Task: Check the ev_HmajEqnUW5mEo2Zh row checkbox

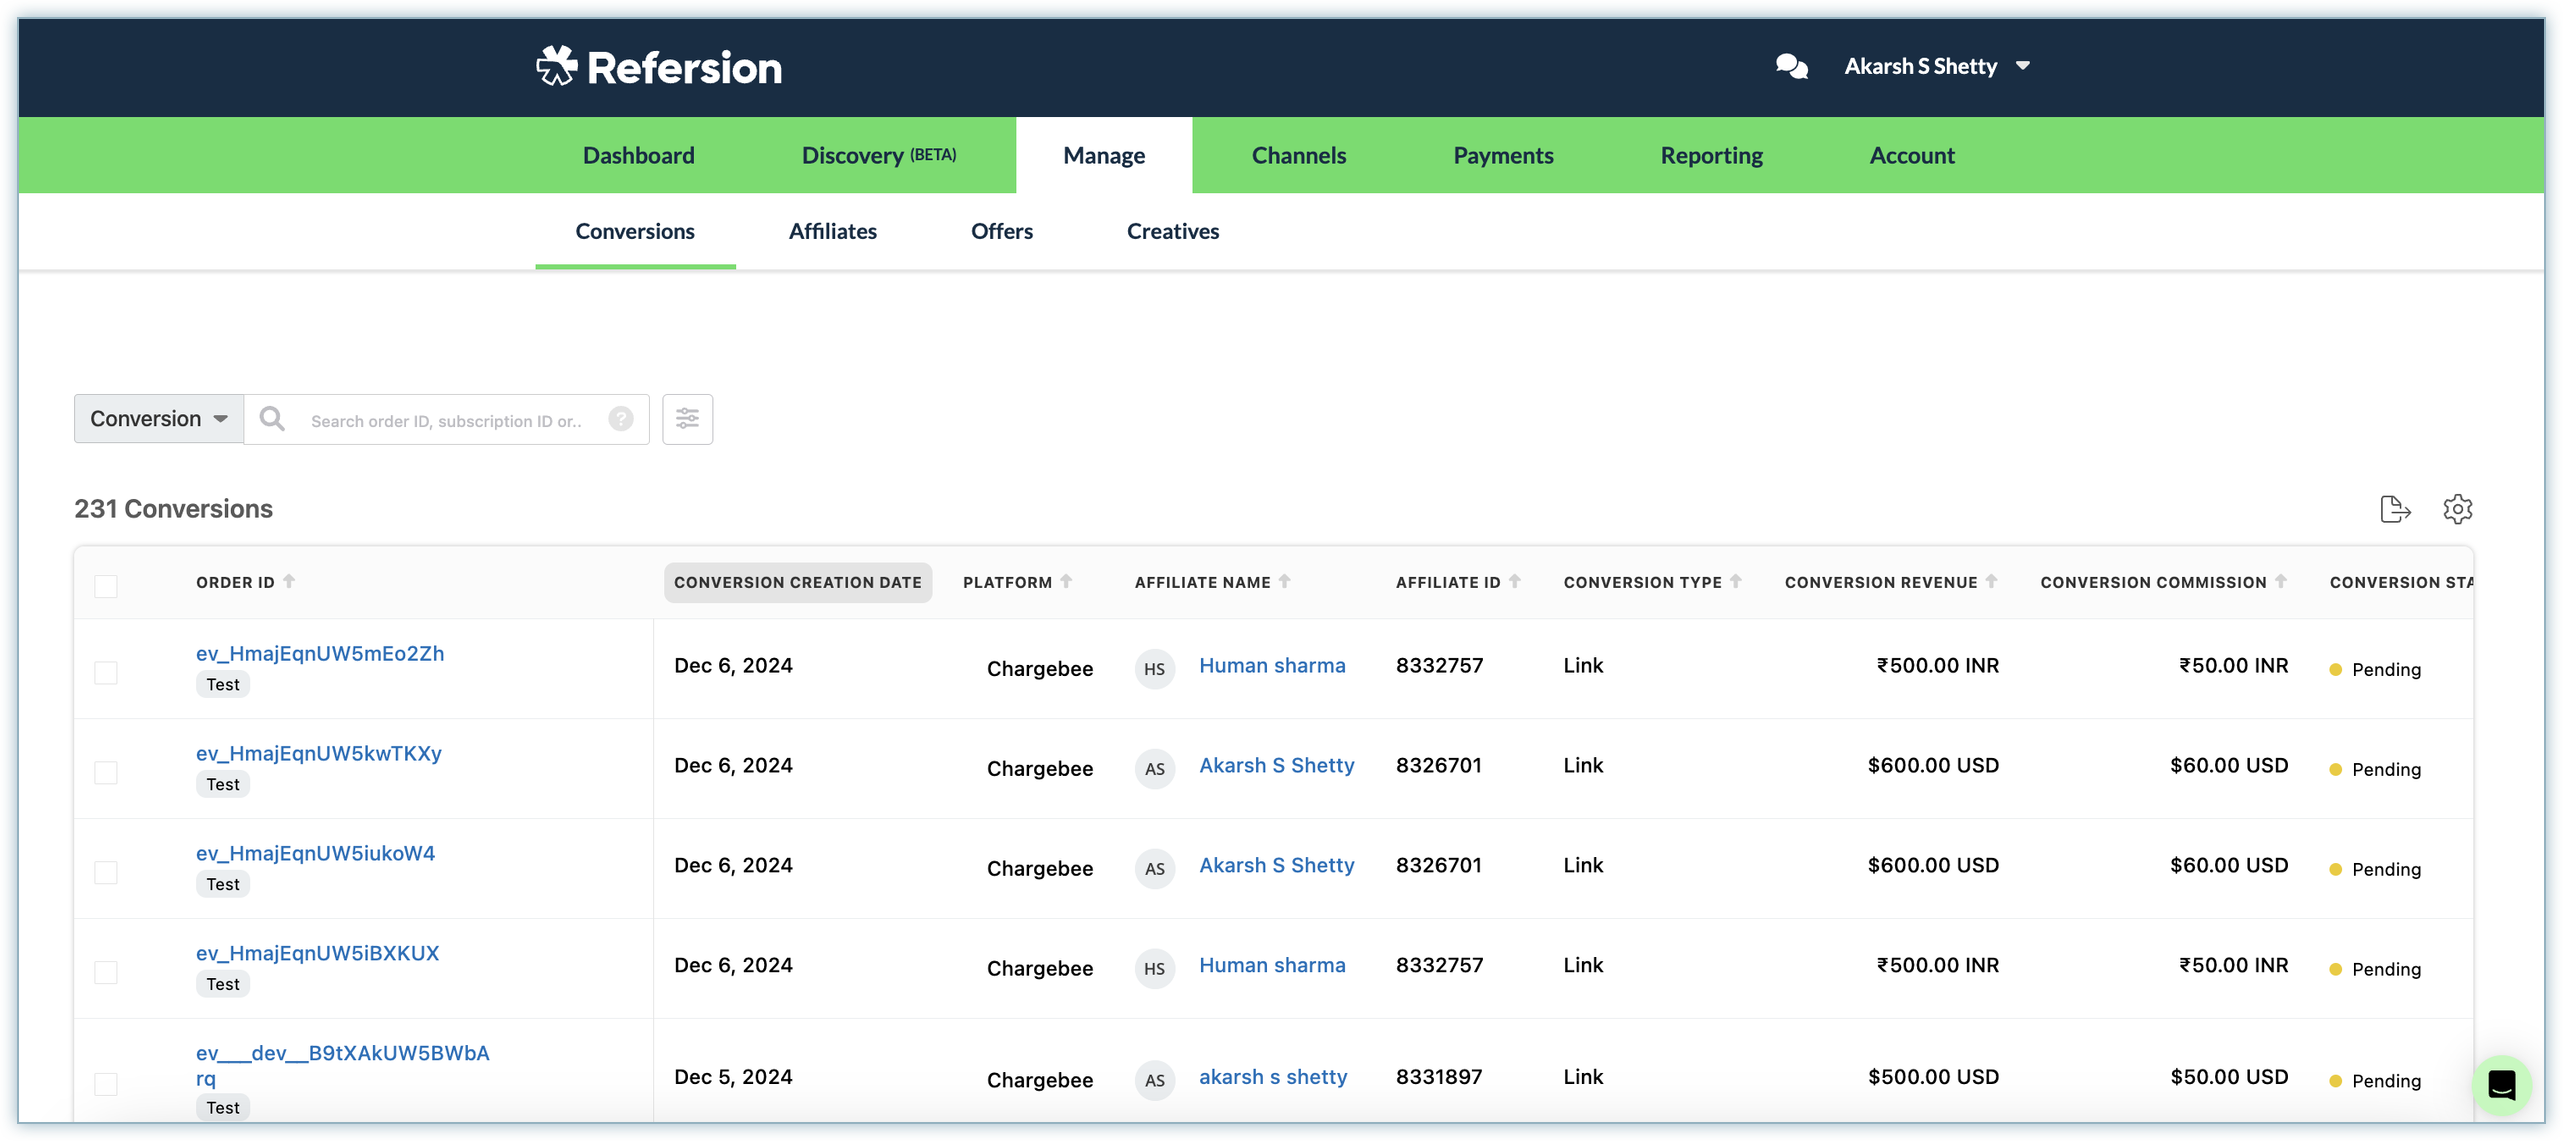Action: [x=106, y=672]
